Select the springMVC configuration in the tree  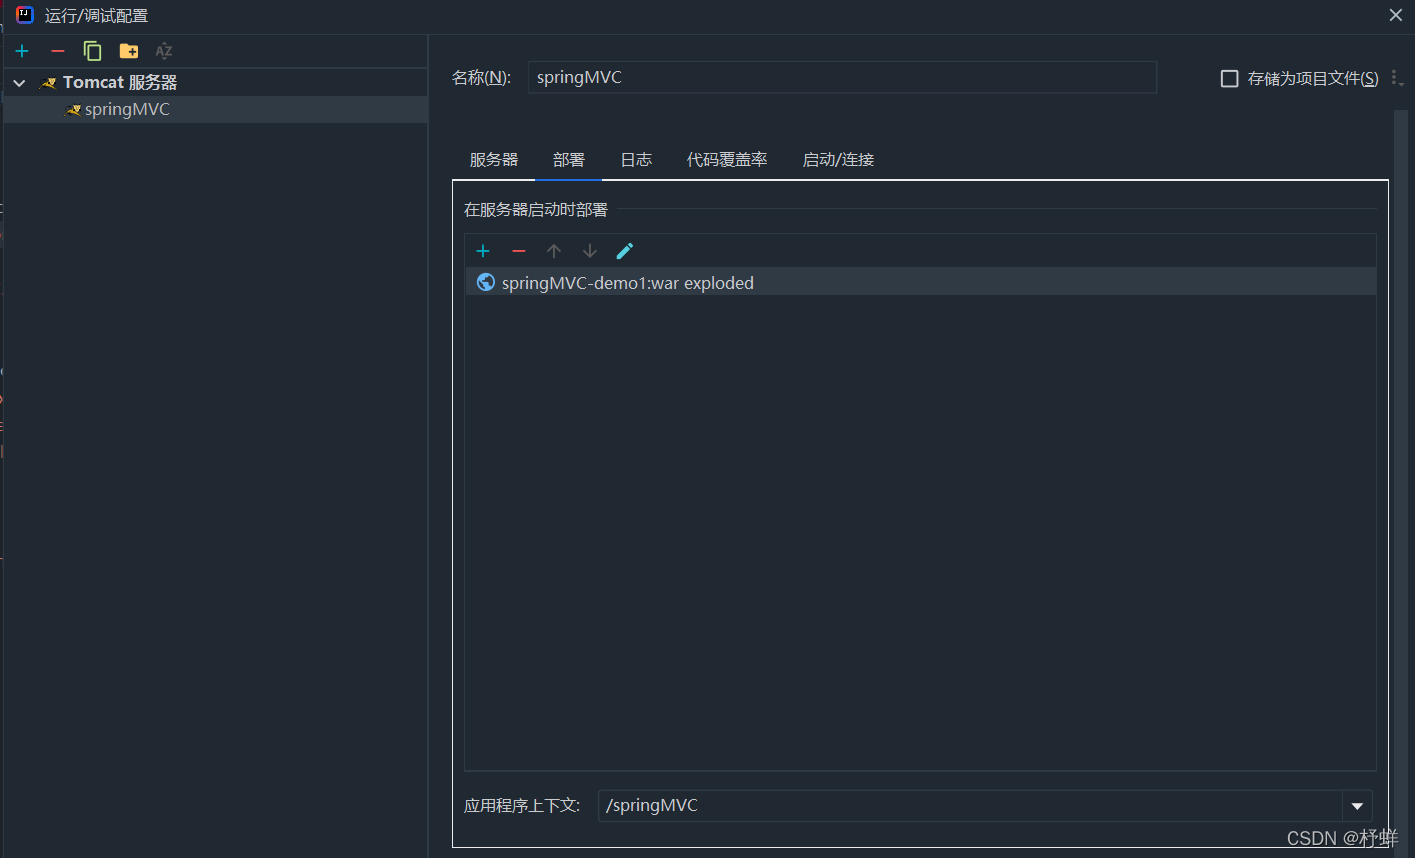tap(216, 109)
